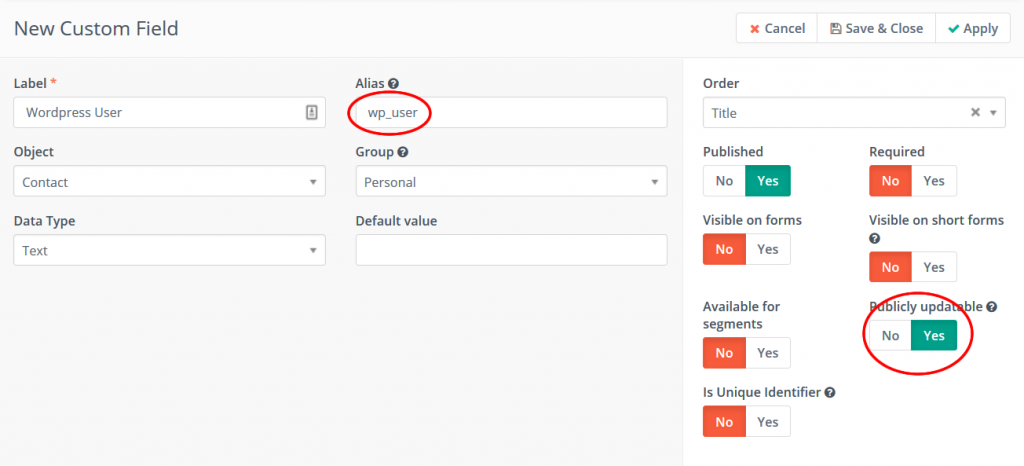Click the Alias help question mark icon
Screen dimensions: 1024x466
(x=393, y=83)
